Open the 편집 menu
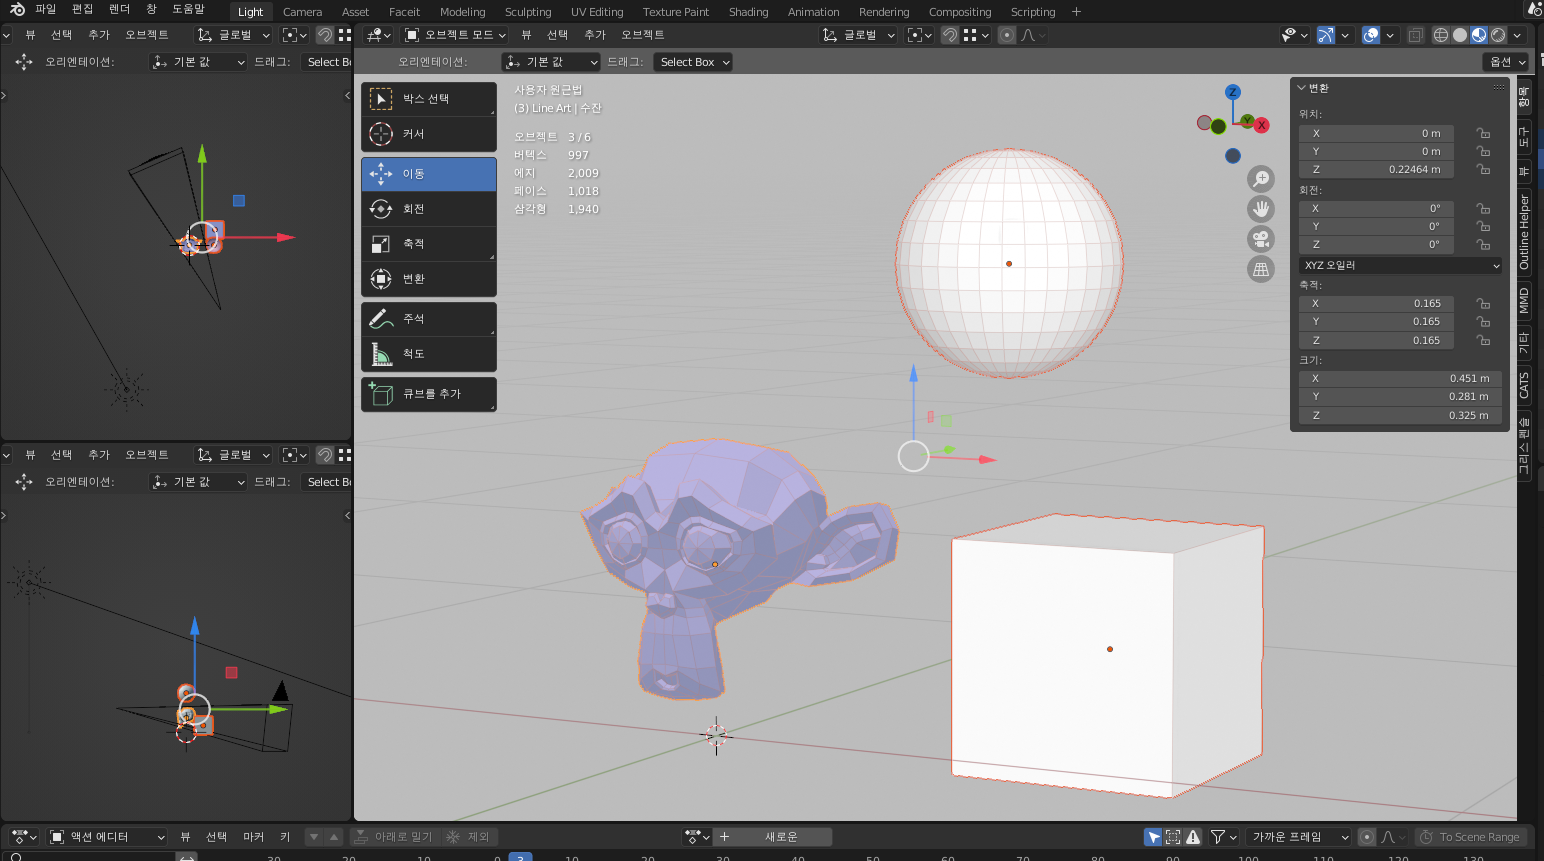The image size is (1544, 861). [x=82, y=9]
